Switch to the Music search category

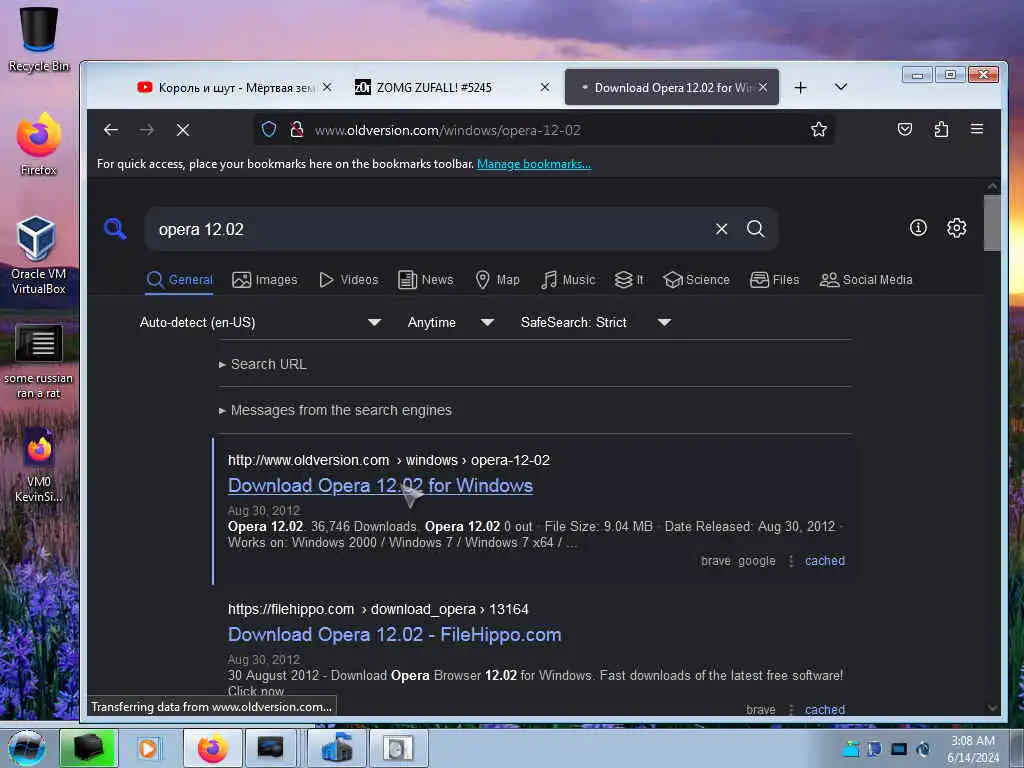click(568, 280)
